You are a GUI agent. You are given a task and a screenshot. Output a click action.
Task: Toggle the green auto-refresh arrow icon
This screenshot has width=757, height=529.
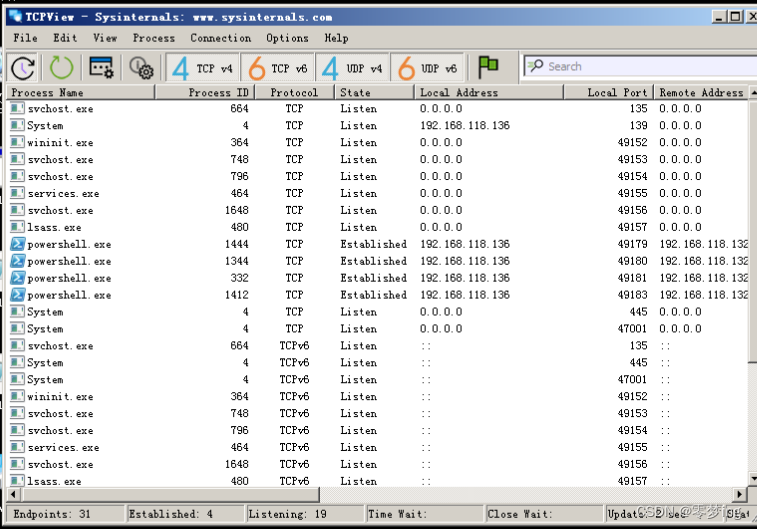pos(61,68)
